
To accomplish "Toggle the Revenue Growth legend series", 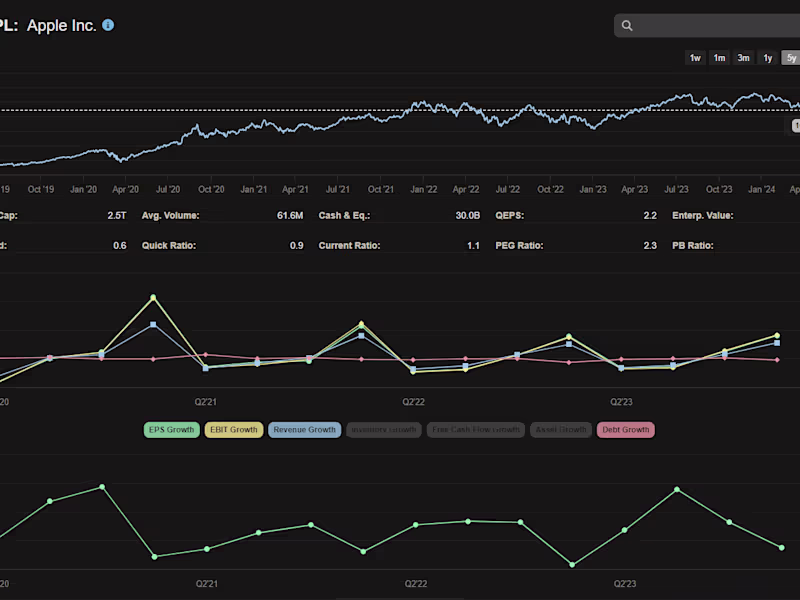I will [x=305, y=430].
